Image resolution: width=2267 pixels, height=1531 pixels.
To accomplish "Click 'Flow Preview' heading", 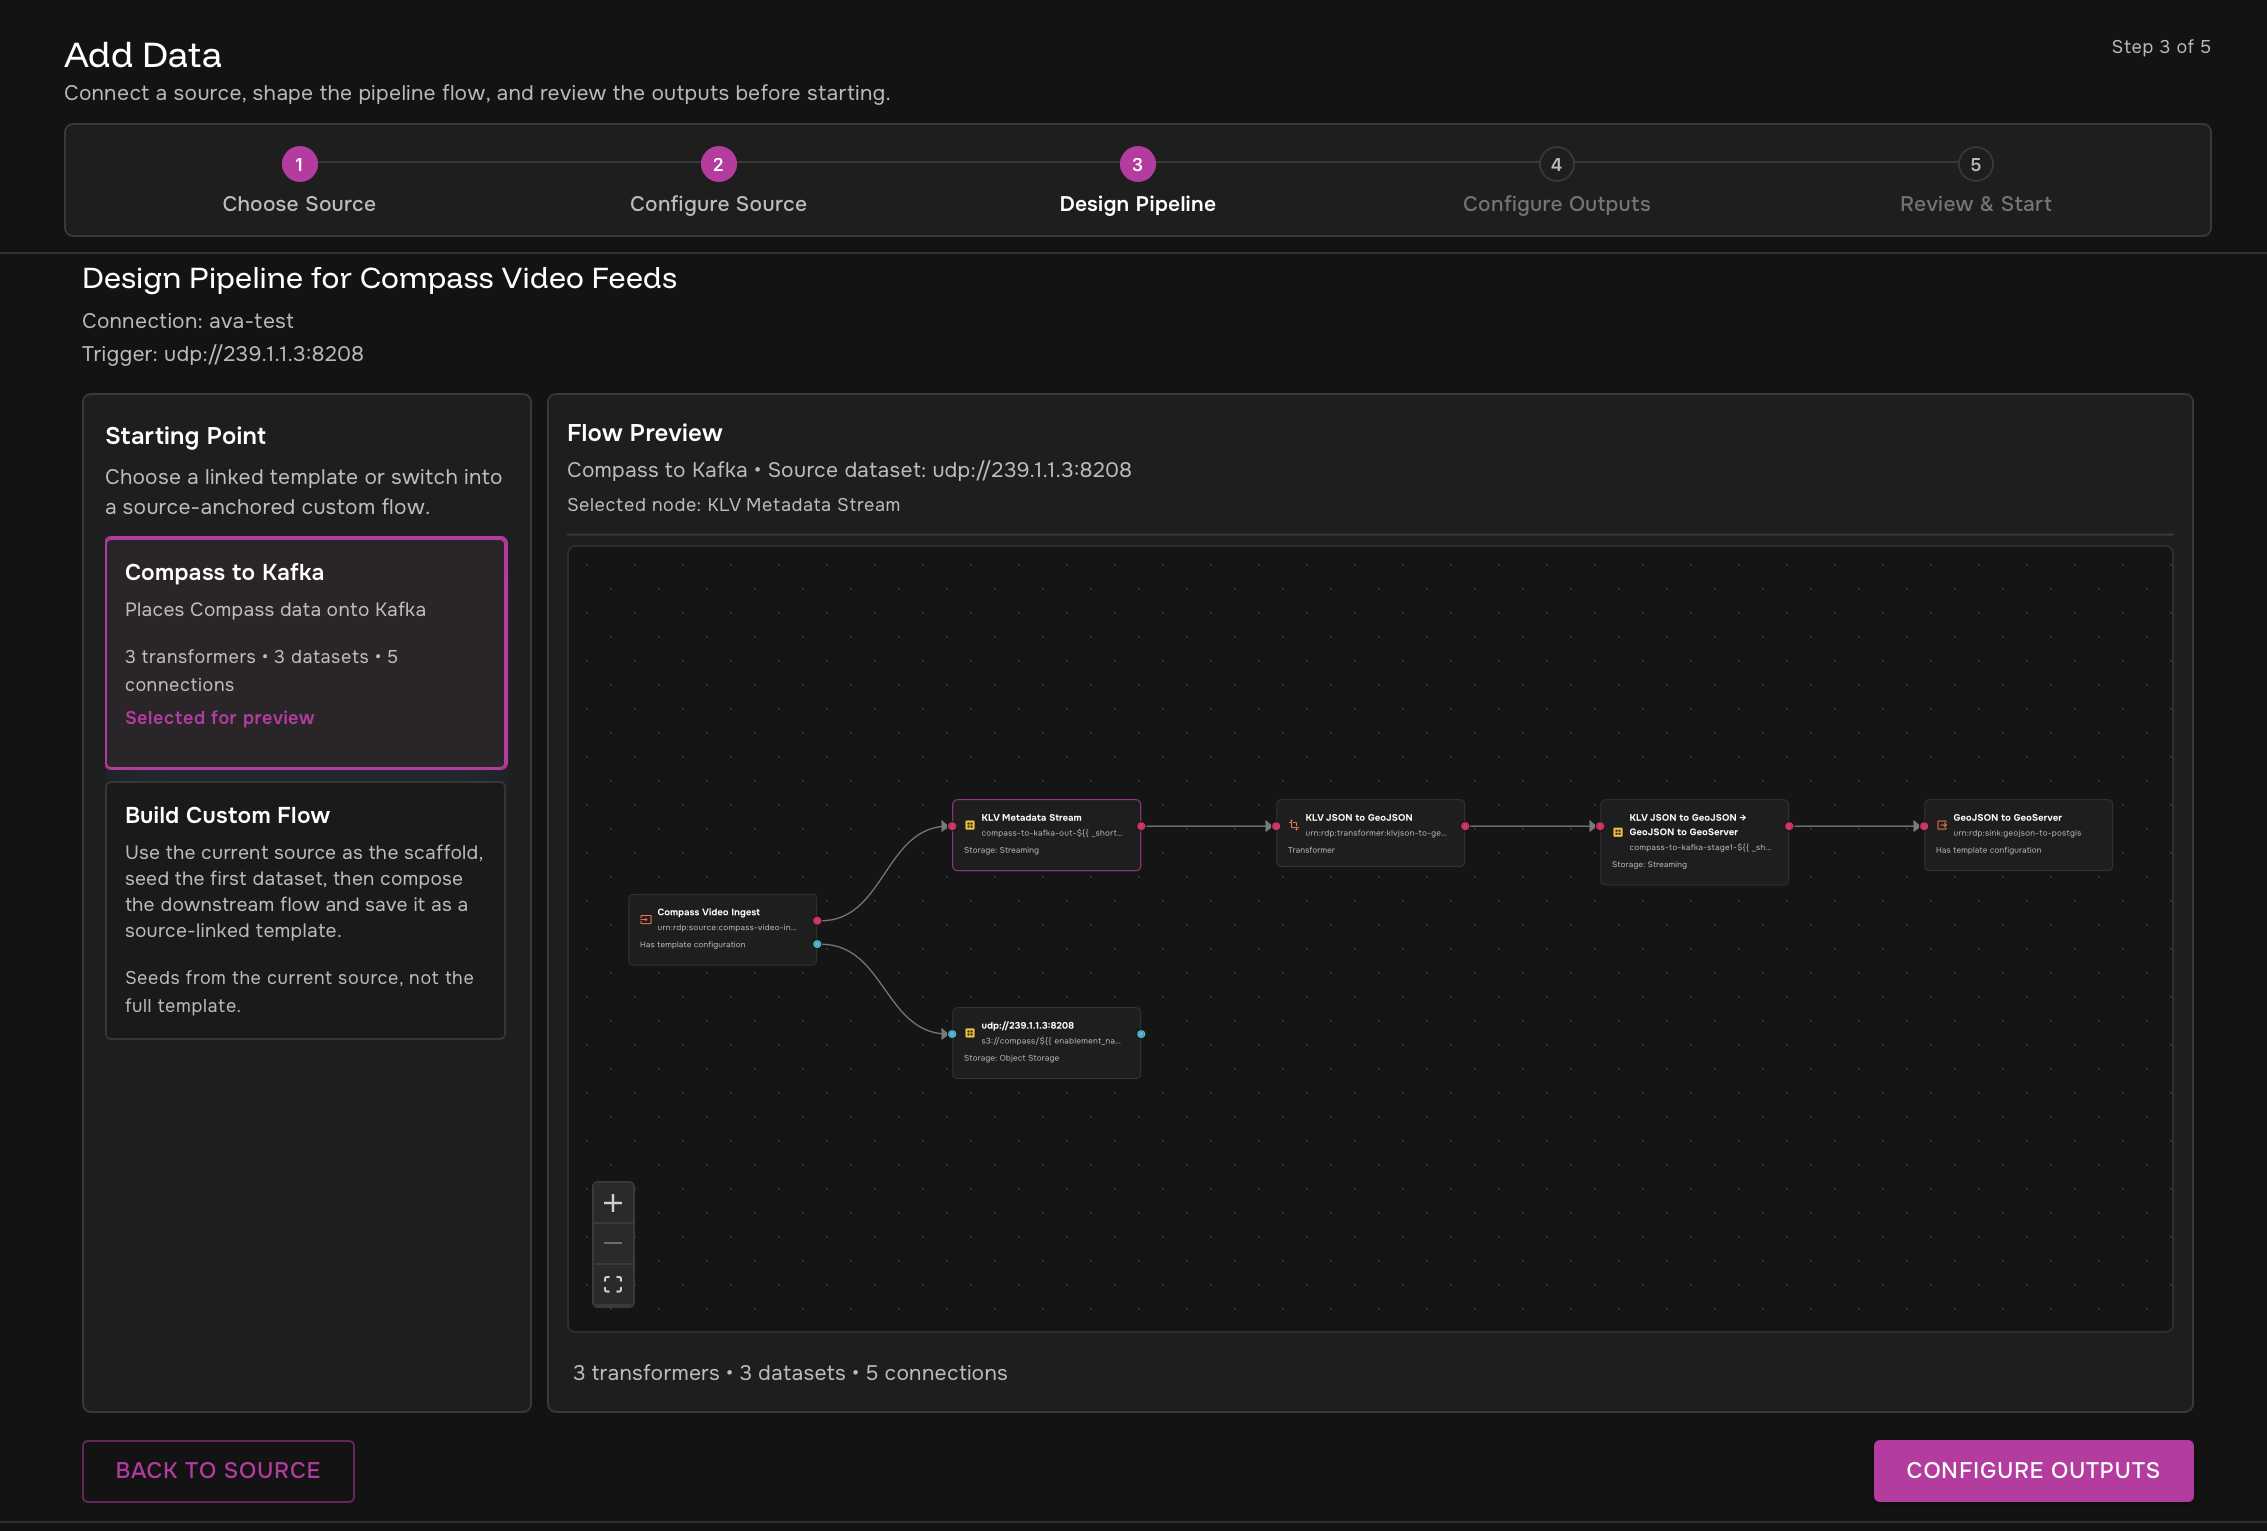I will [x=644, y=433].
